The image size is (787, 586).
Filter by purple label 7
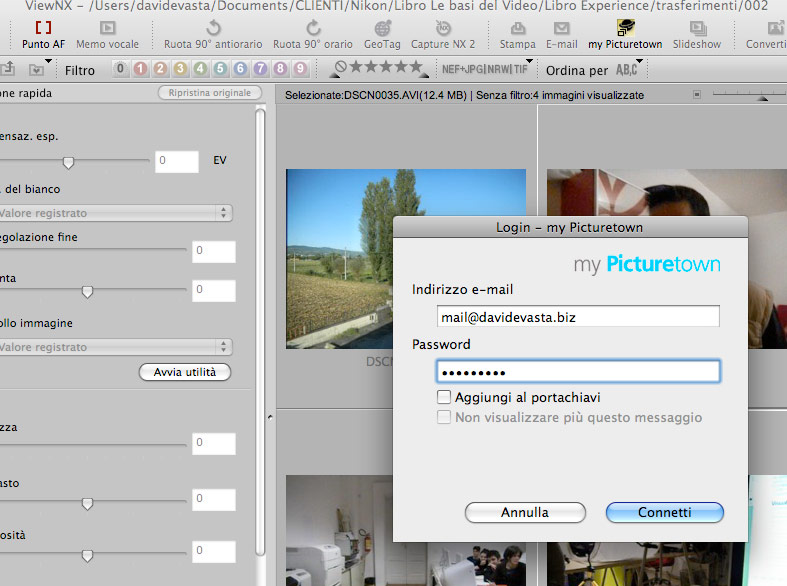[260, 68]
